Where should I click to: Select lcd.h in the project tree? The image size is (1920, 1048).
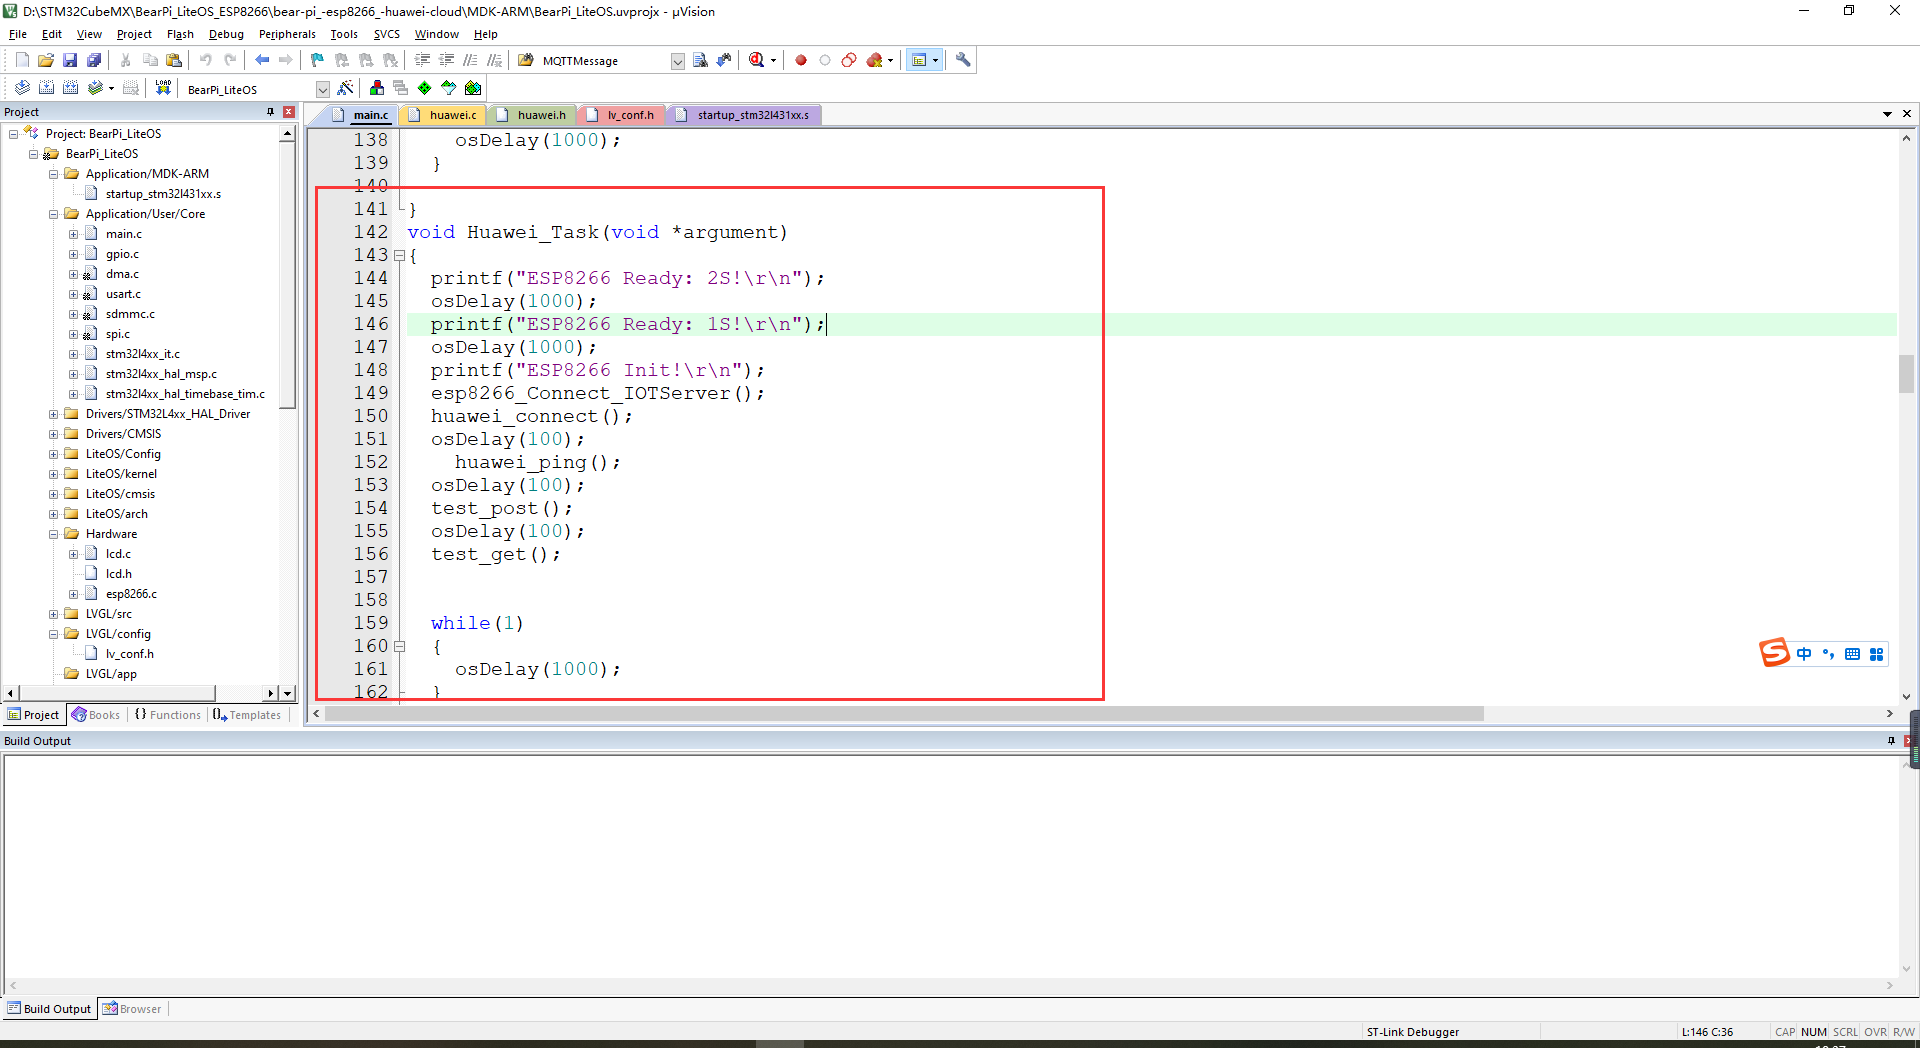click(119, 574)
